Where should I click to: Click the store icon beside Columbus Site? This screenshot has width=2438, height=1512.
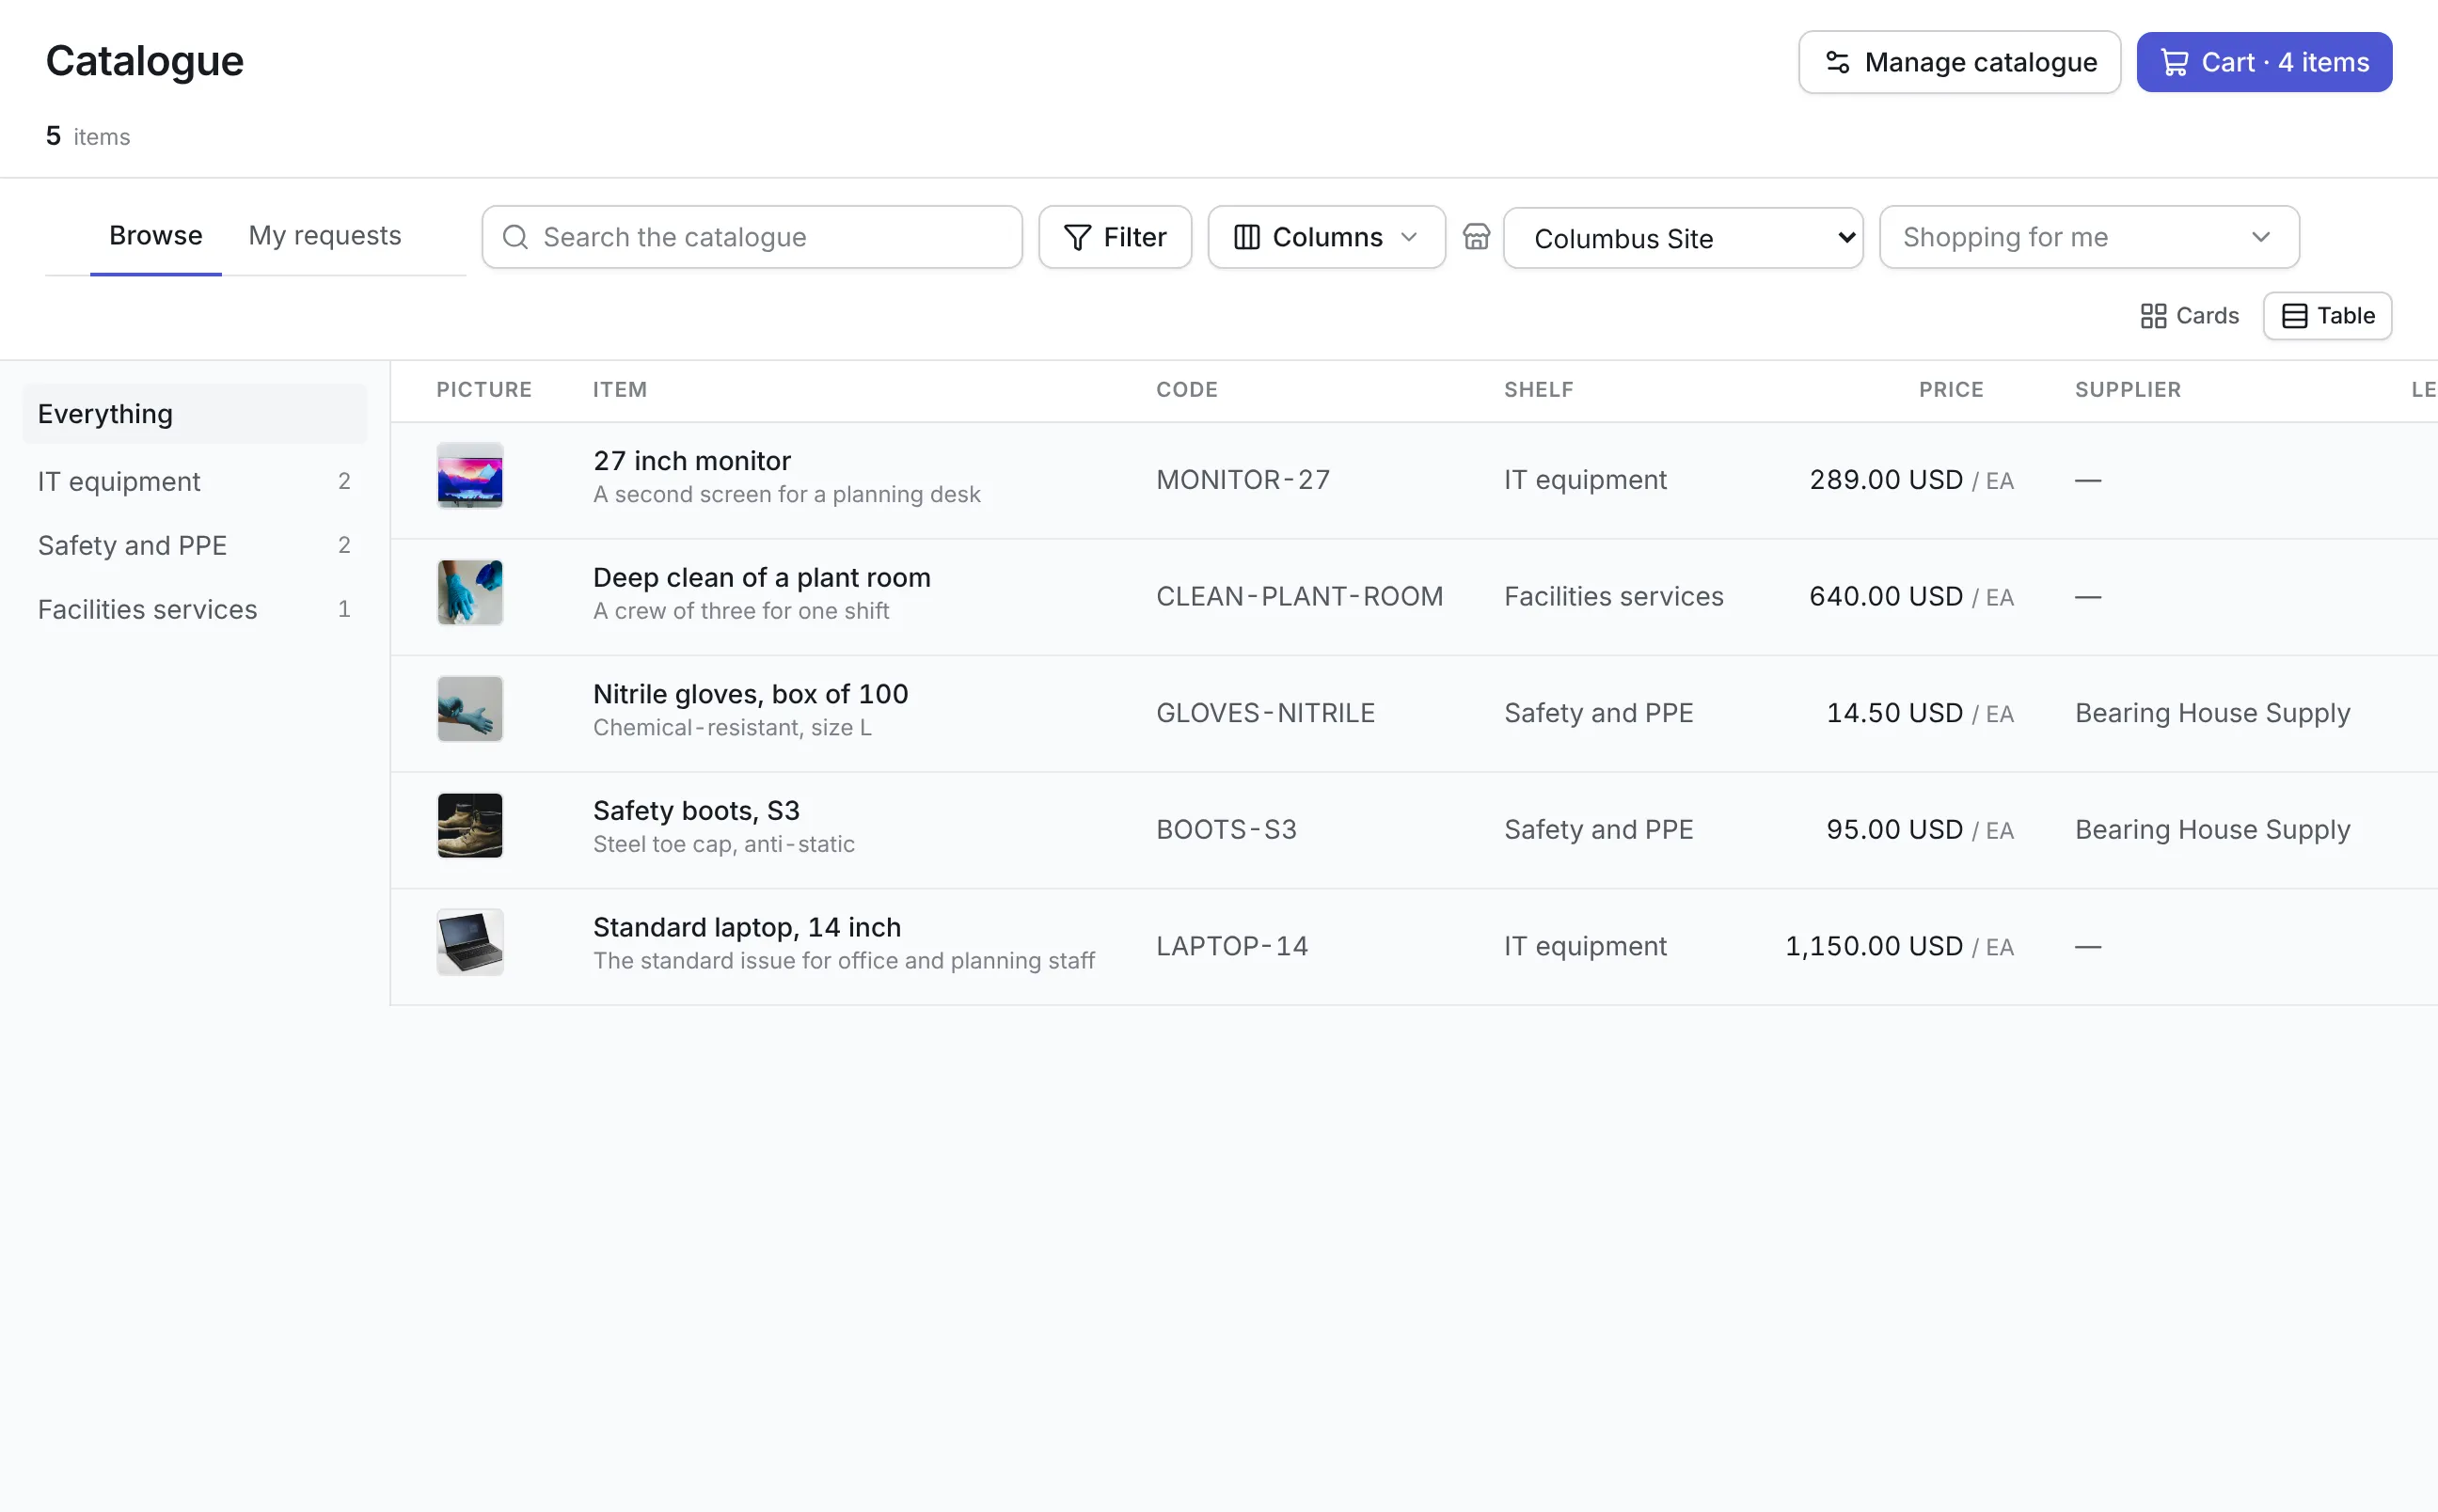click(x=1476, y=237)
